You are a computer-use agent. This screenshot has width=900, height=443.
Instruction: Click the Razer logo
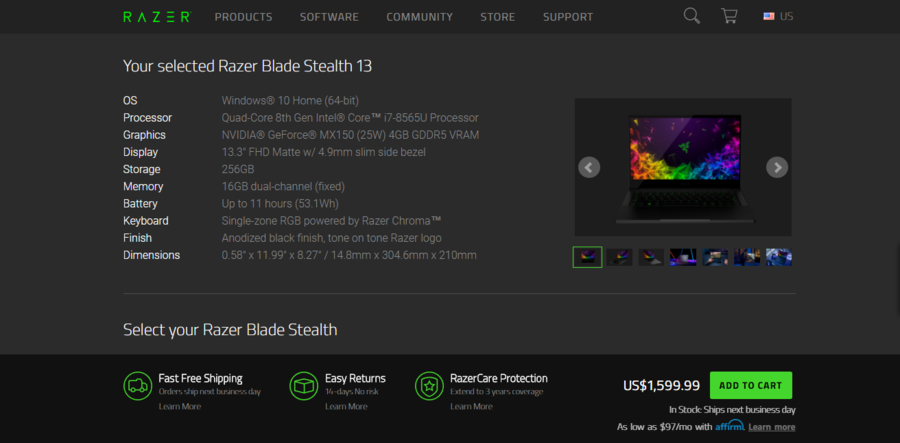tap(157, 17)
